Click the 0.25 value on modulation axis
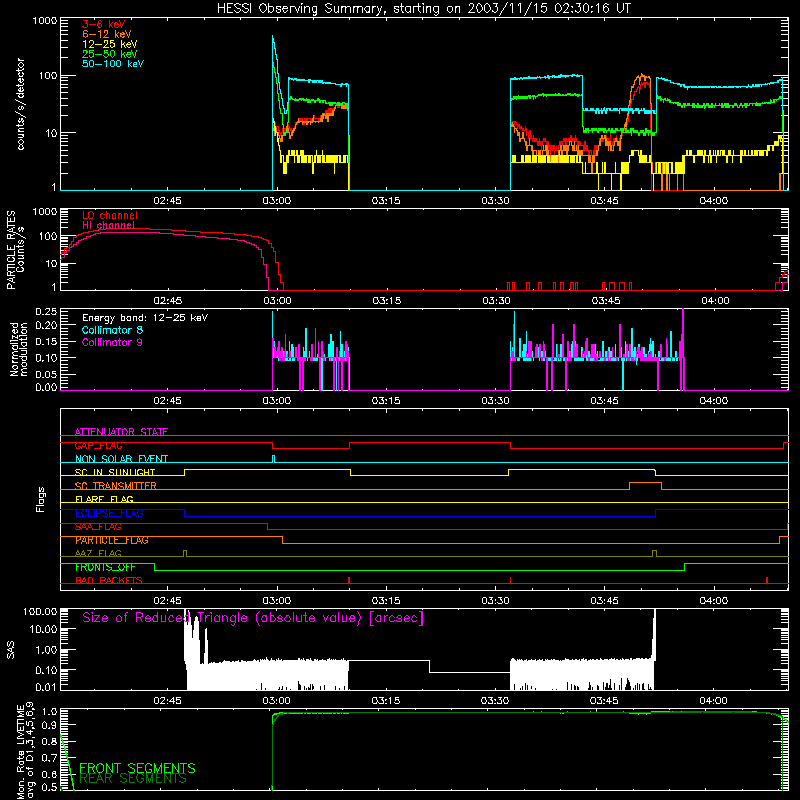This screenshot has height=800, width=800. tap(46, 312)
